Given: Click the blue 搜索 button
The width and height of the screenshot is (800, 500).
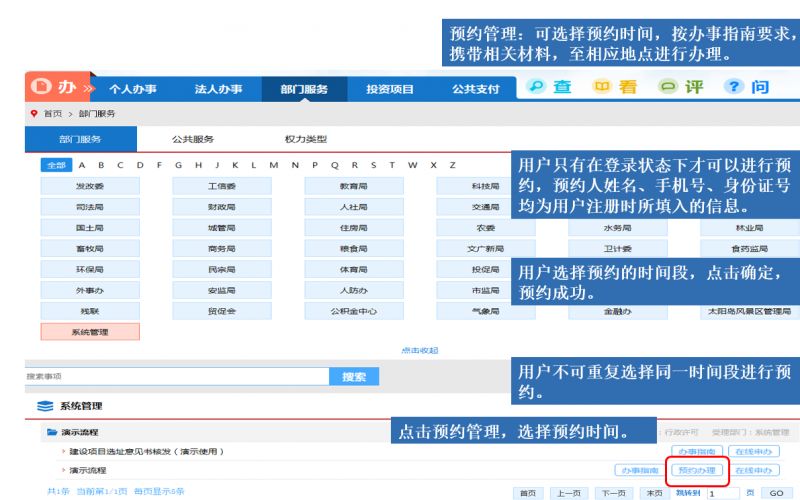Looking at the screenshot, I should tap(354, 377).
